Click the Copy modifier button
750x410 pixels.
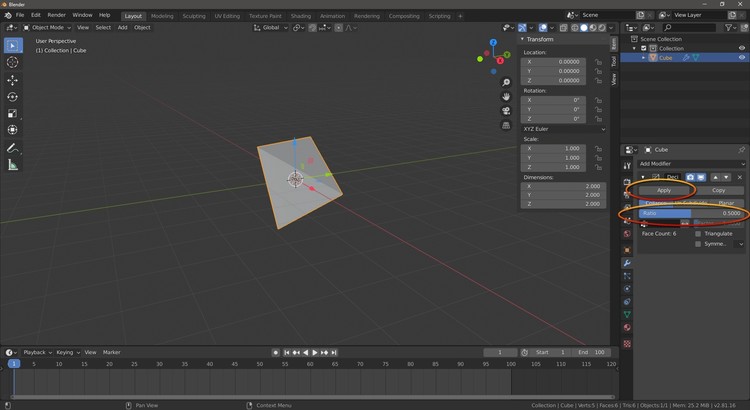pos(718,190)
